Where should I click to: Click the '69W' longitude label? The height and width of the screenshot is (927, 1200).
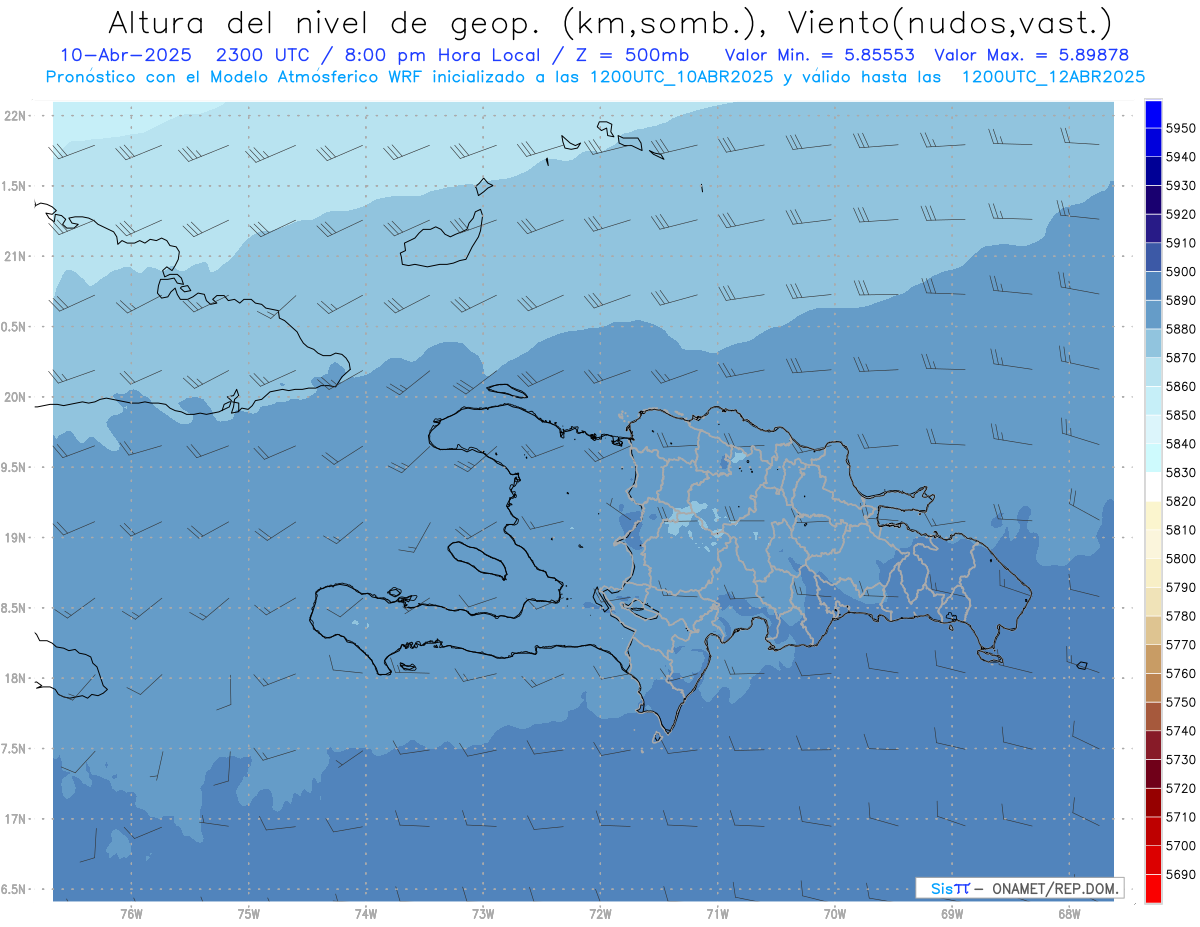pyautogui.click(x=952, y=914)
